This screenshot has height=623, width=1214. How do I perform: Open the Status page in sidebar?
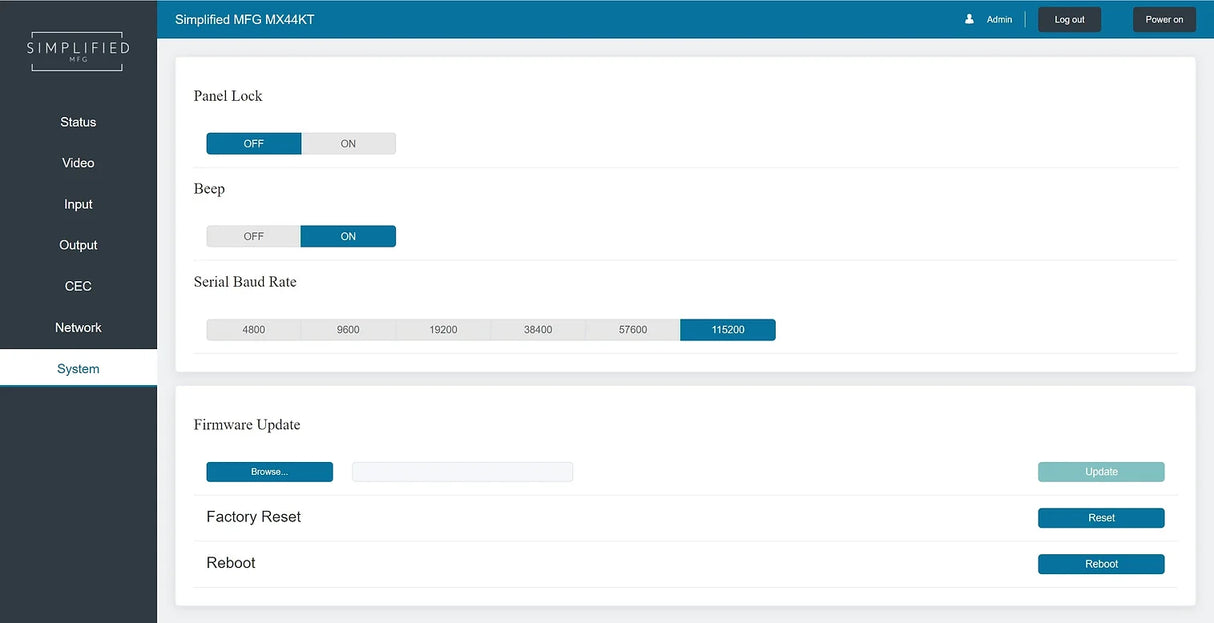78,122
